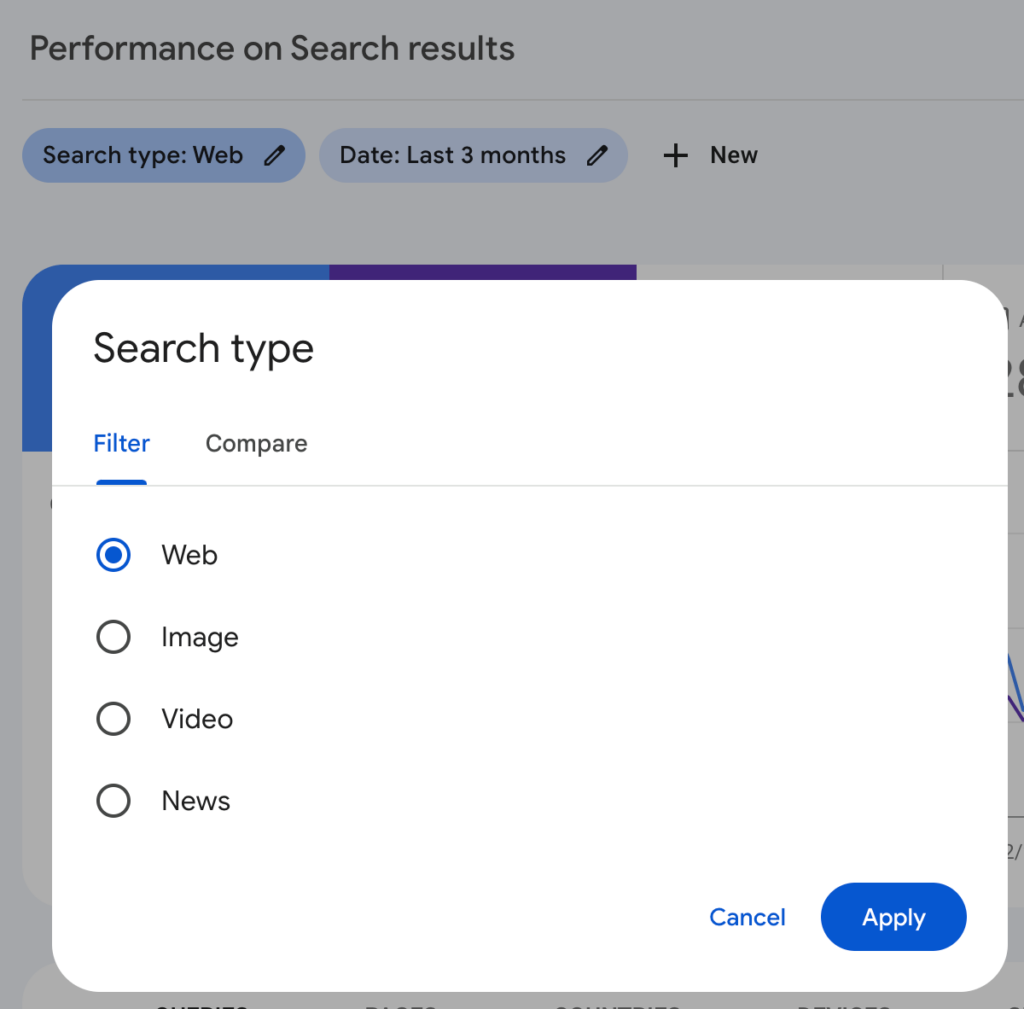This screenshot has height=1009, width=1024.
Task: Cancel the Search type dialog
Action: 747,917
